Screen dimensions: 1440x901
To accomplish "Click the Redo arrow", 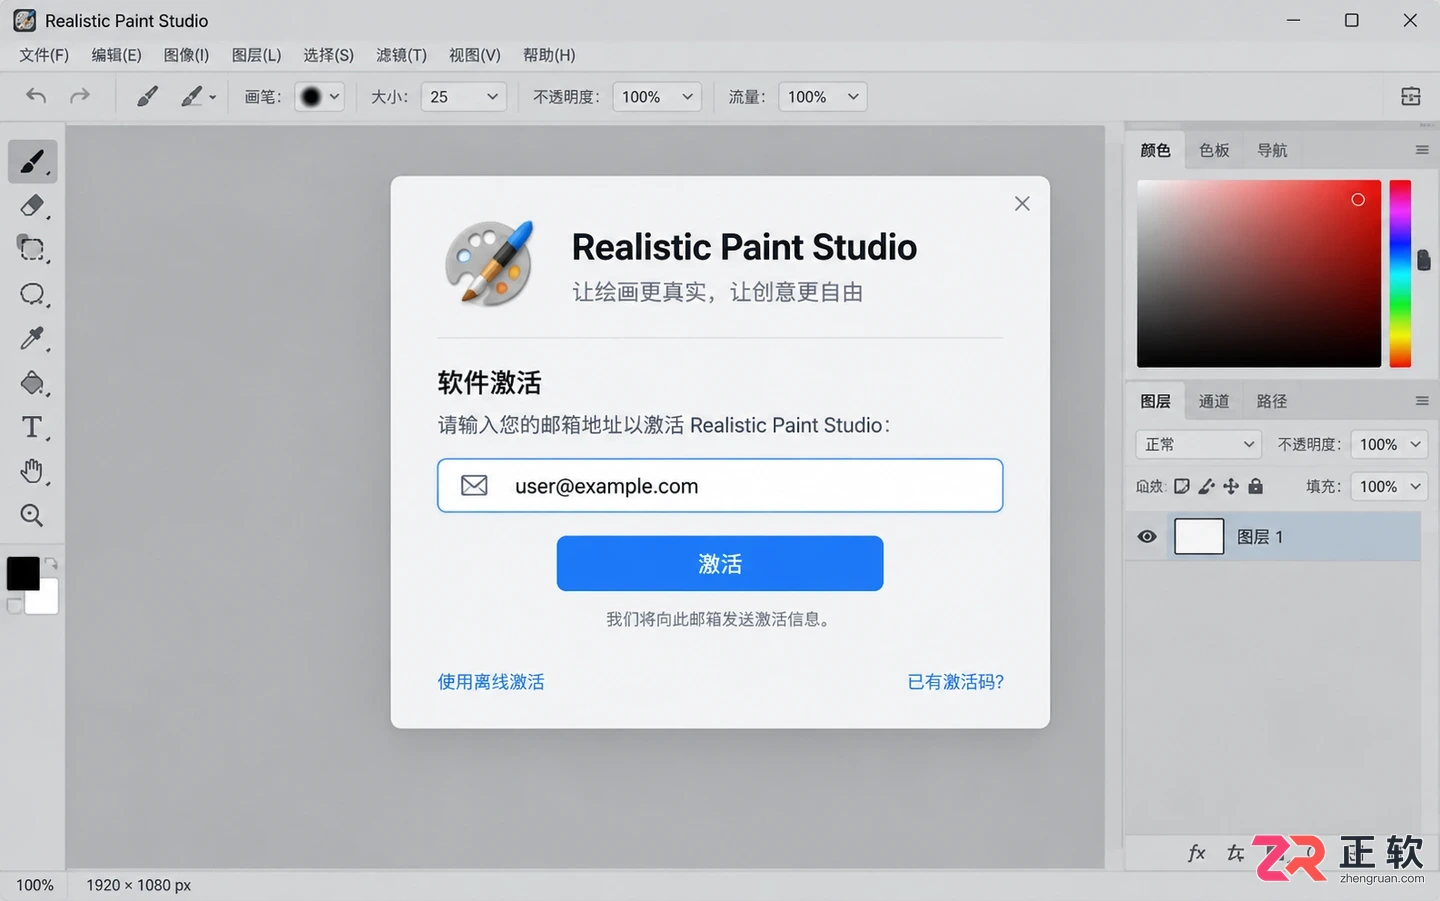I will click(79, 96).
